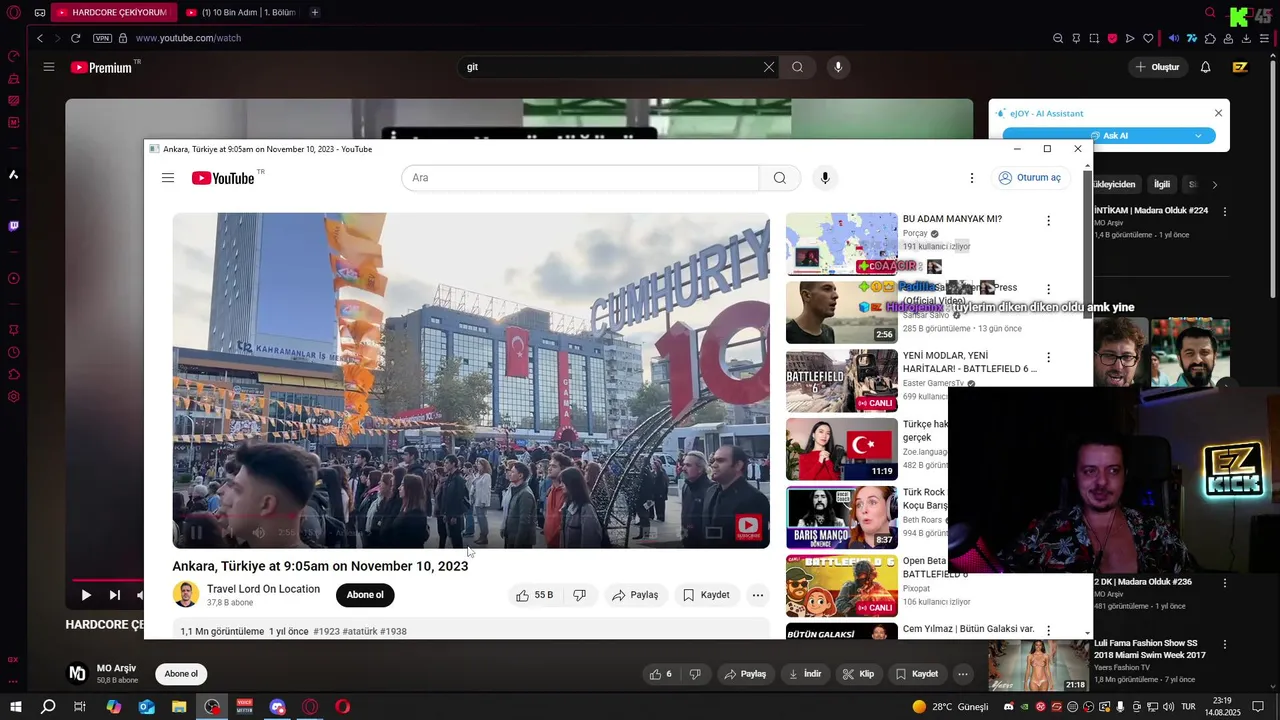
Task: Click Kaydet under the Ankara video
Action: (706, 595)
